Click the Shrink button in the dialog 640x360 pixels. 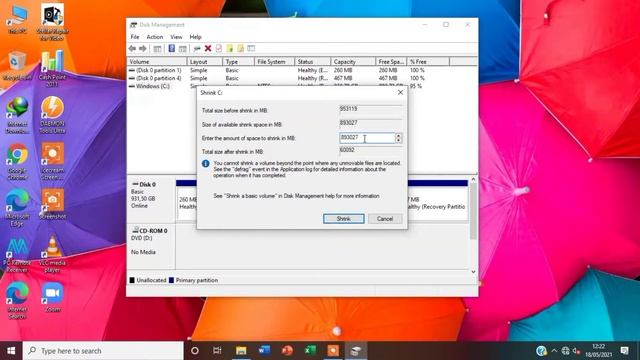coord(344,219)
